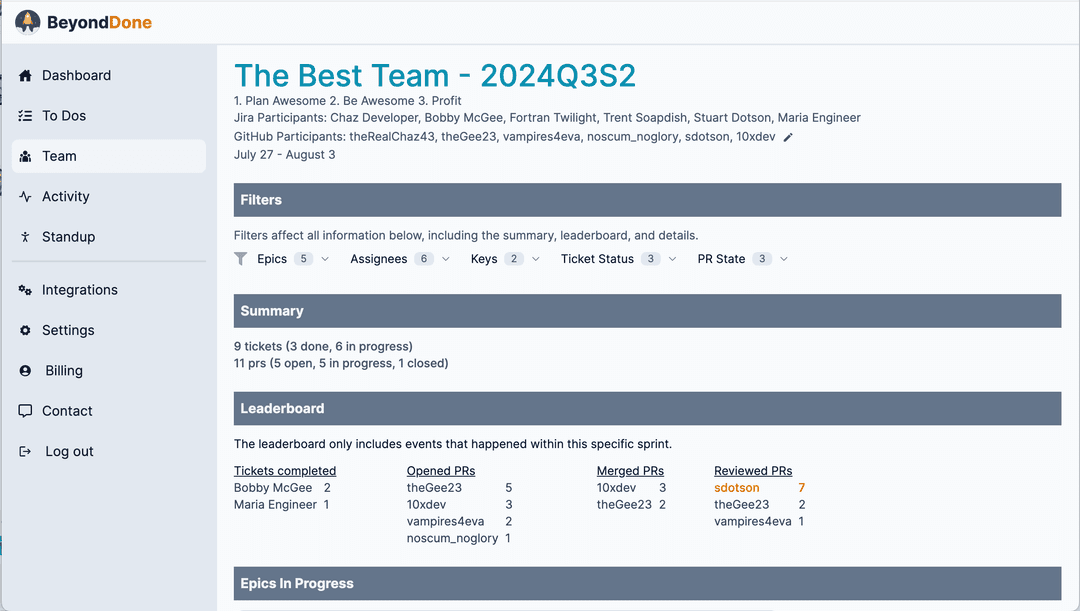
Task: Click the Activity pulse icon in sidebar
Action: [x=25, y=197]
